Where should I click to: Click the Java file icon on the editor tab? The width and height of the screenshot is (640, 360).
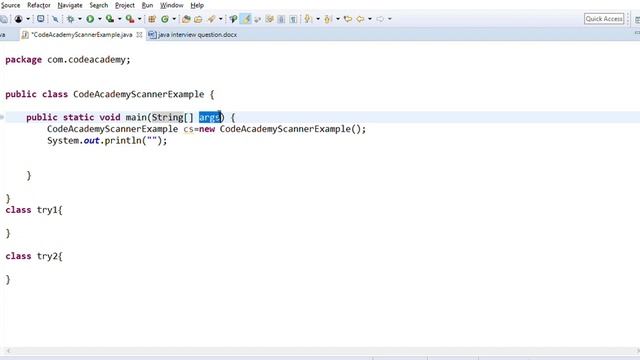click(25, 35)
